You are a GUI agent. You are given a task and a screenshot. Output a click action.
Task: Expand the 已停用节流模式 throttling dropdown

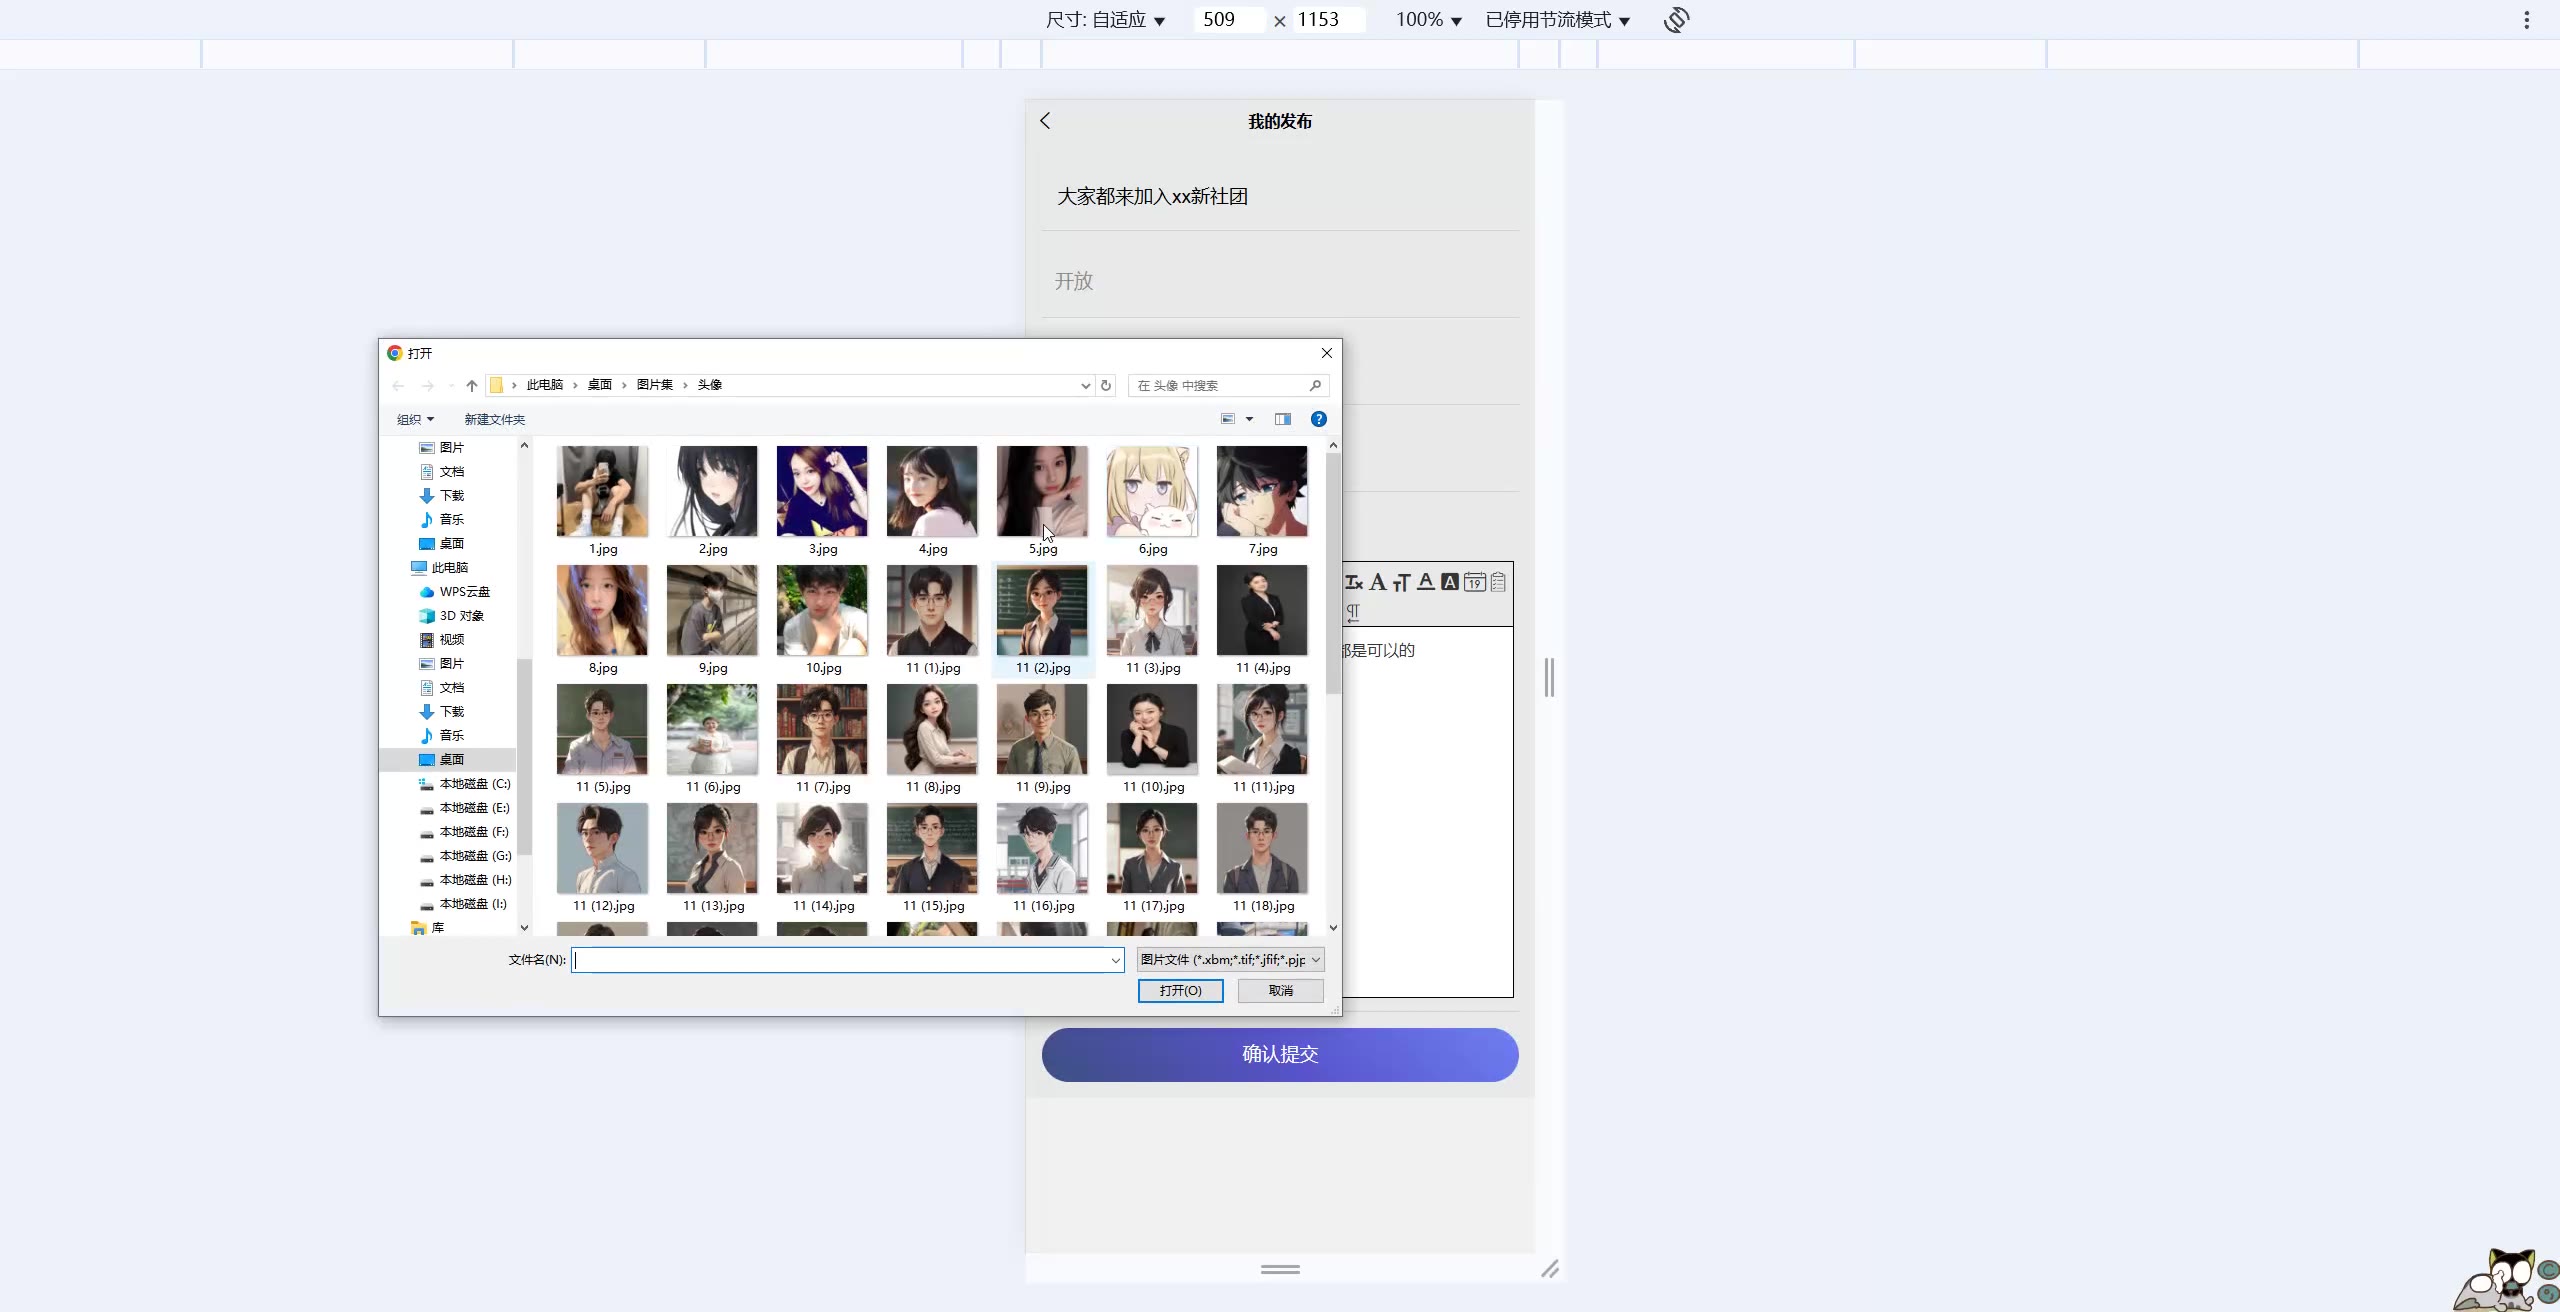(x=1557, y=20)
